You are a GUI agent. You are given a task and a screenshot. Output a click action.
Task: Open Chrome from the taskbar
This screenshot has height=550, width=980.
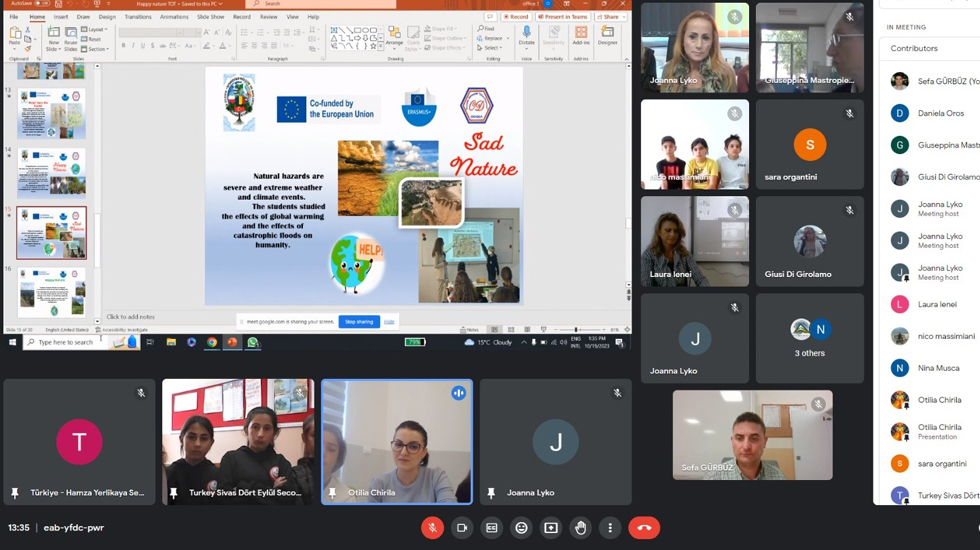click(212, 342)
